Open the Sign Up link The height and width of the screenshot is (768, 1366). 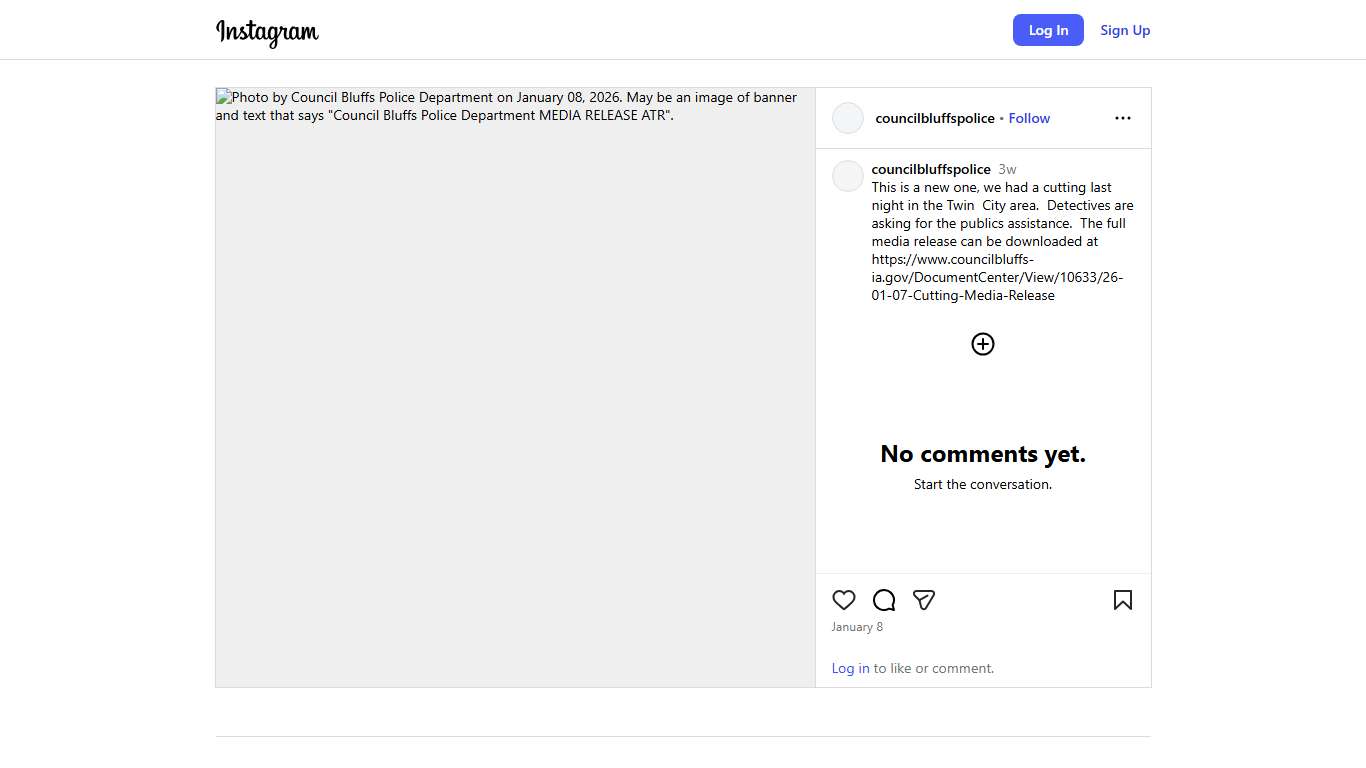1125,30
